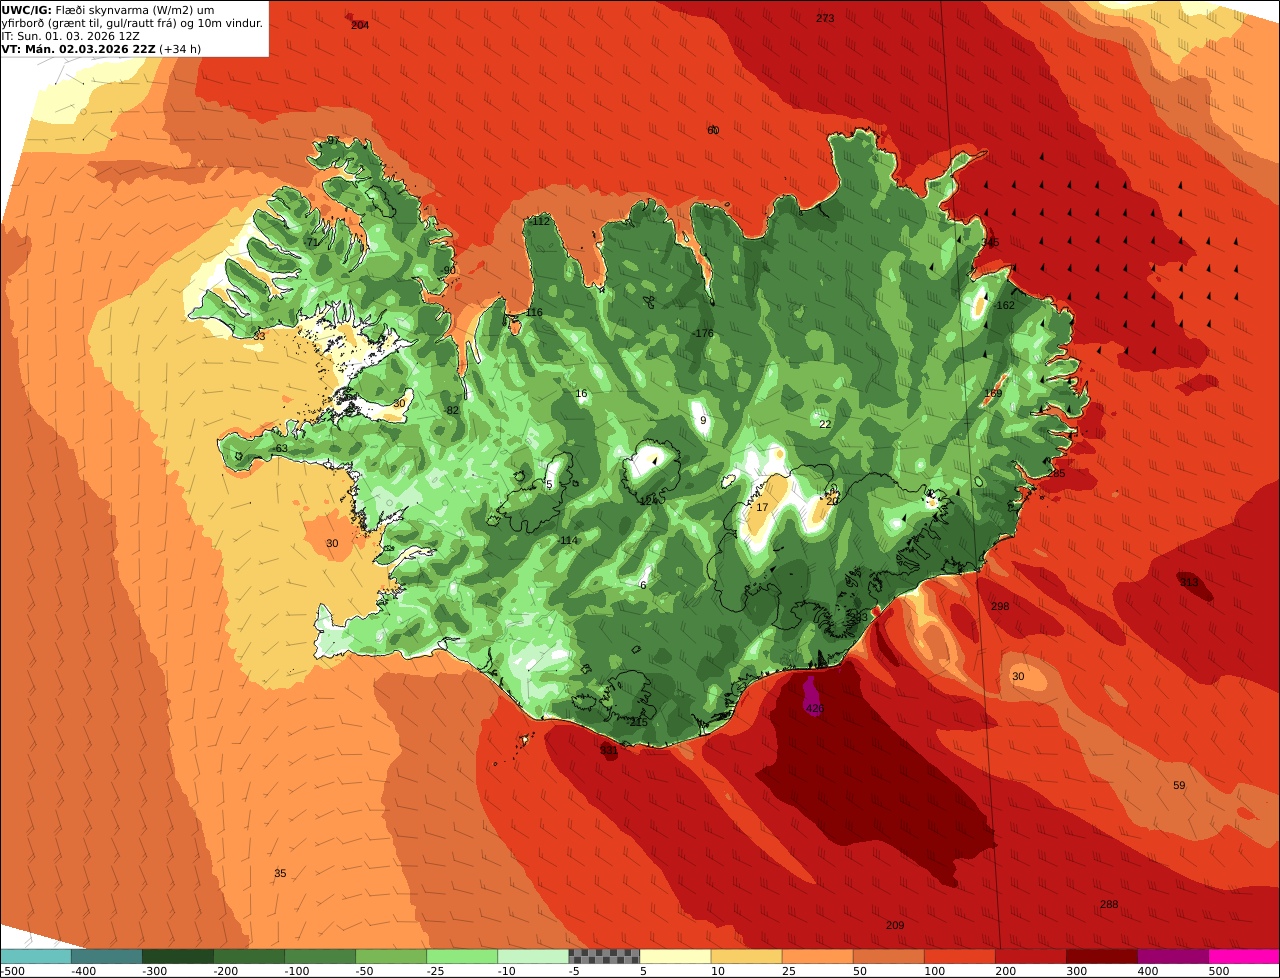Click the teal -500 to -400 legend swatch

point(35,956)
